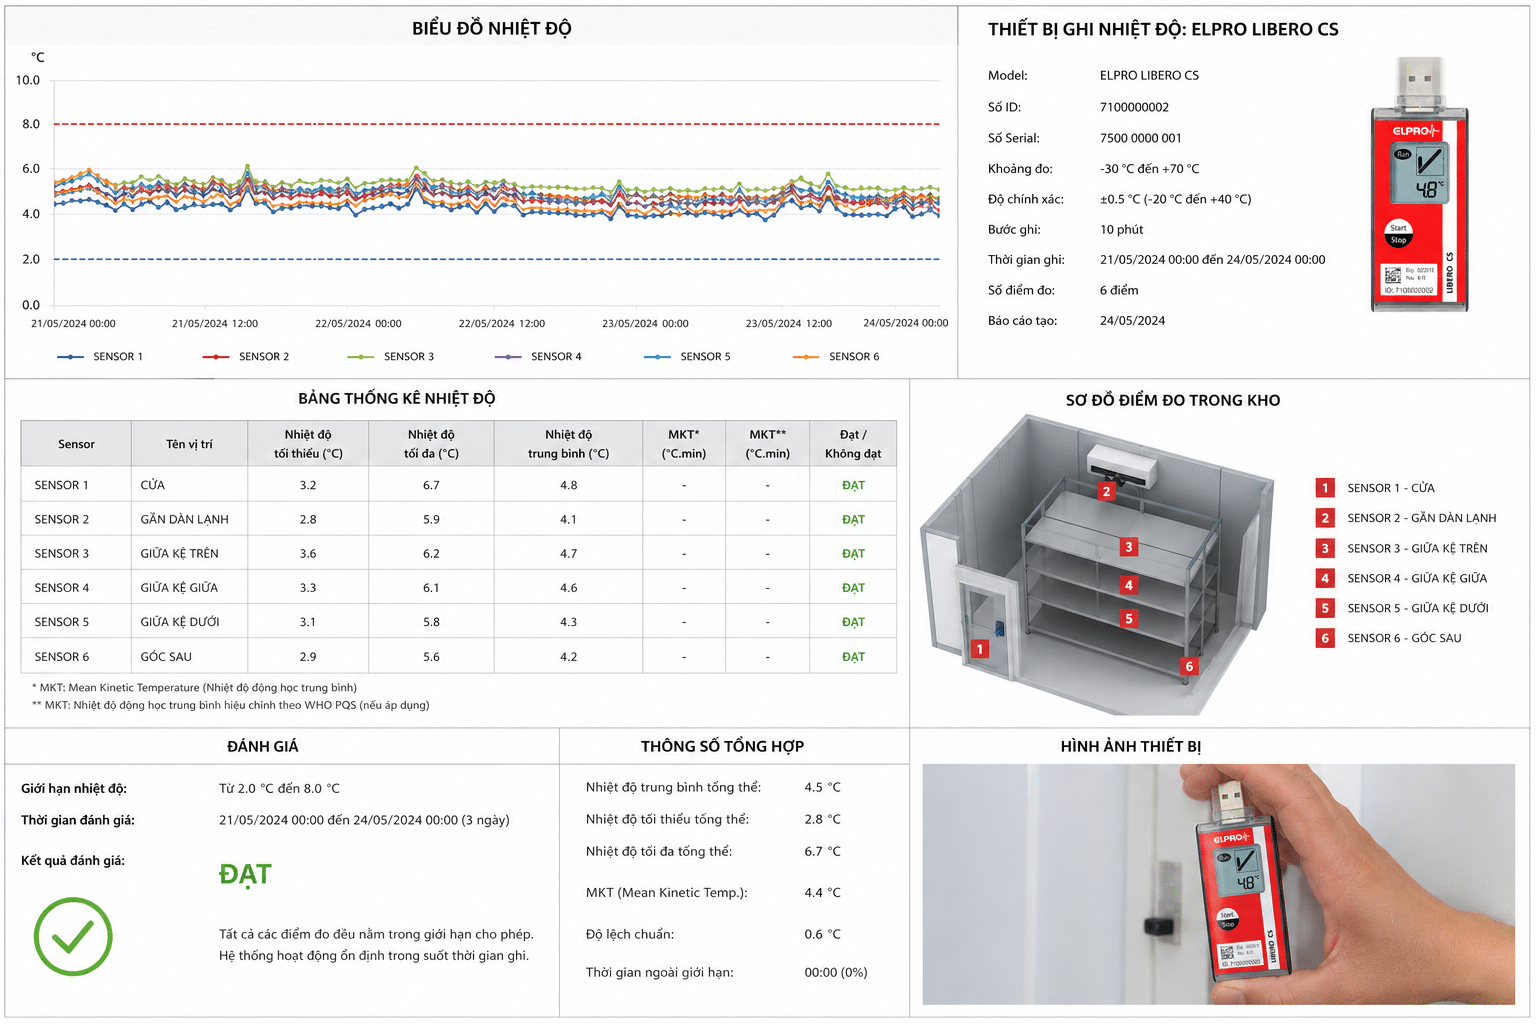Click red marker 5 on lower shelf

(1128, 619)
